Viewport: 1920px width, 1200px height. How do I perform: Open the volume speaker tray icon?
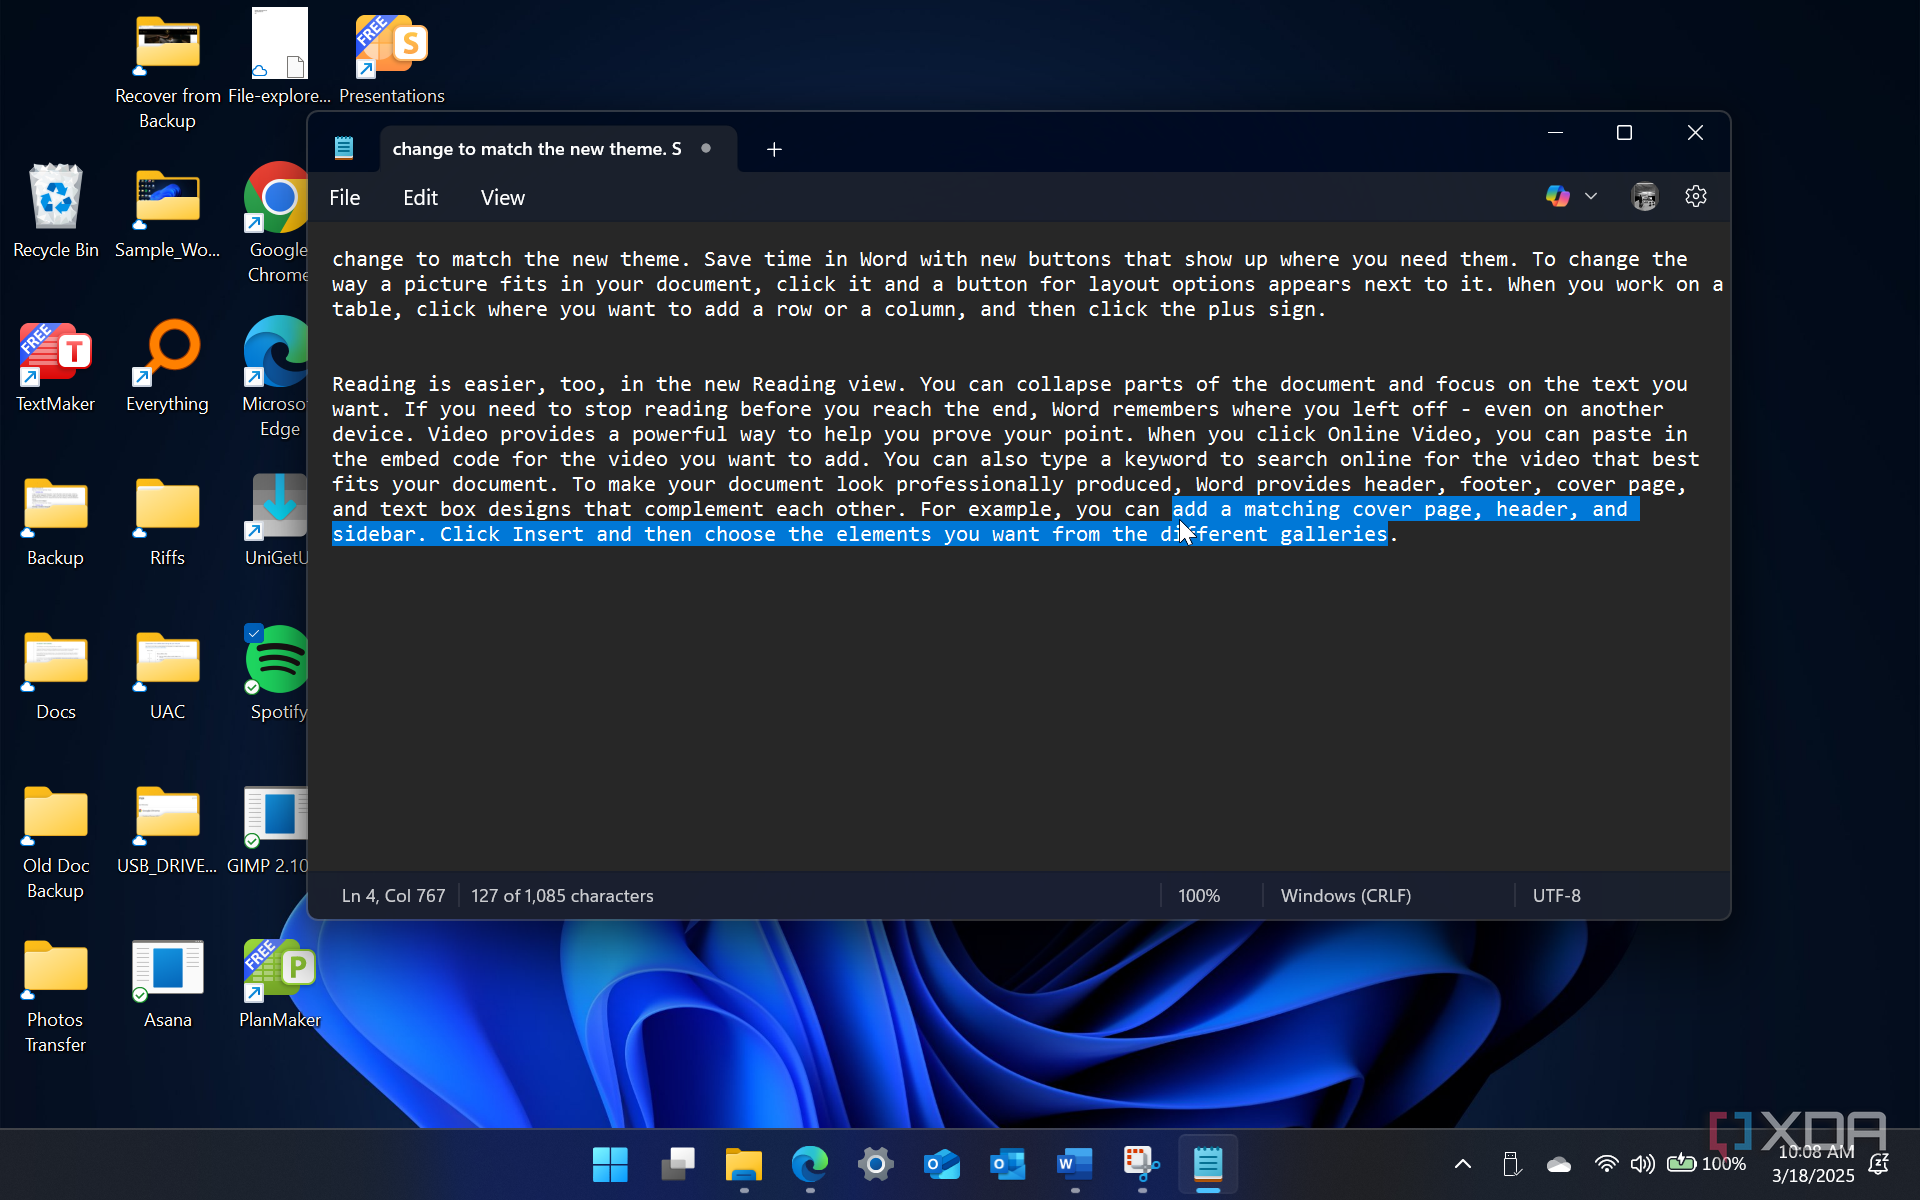[1642, 1164]
